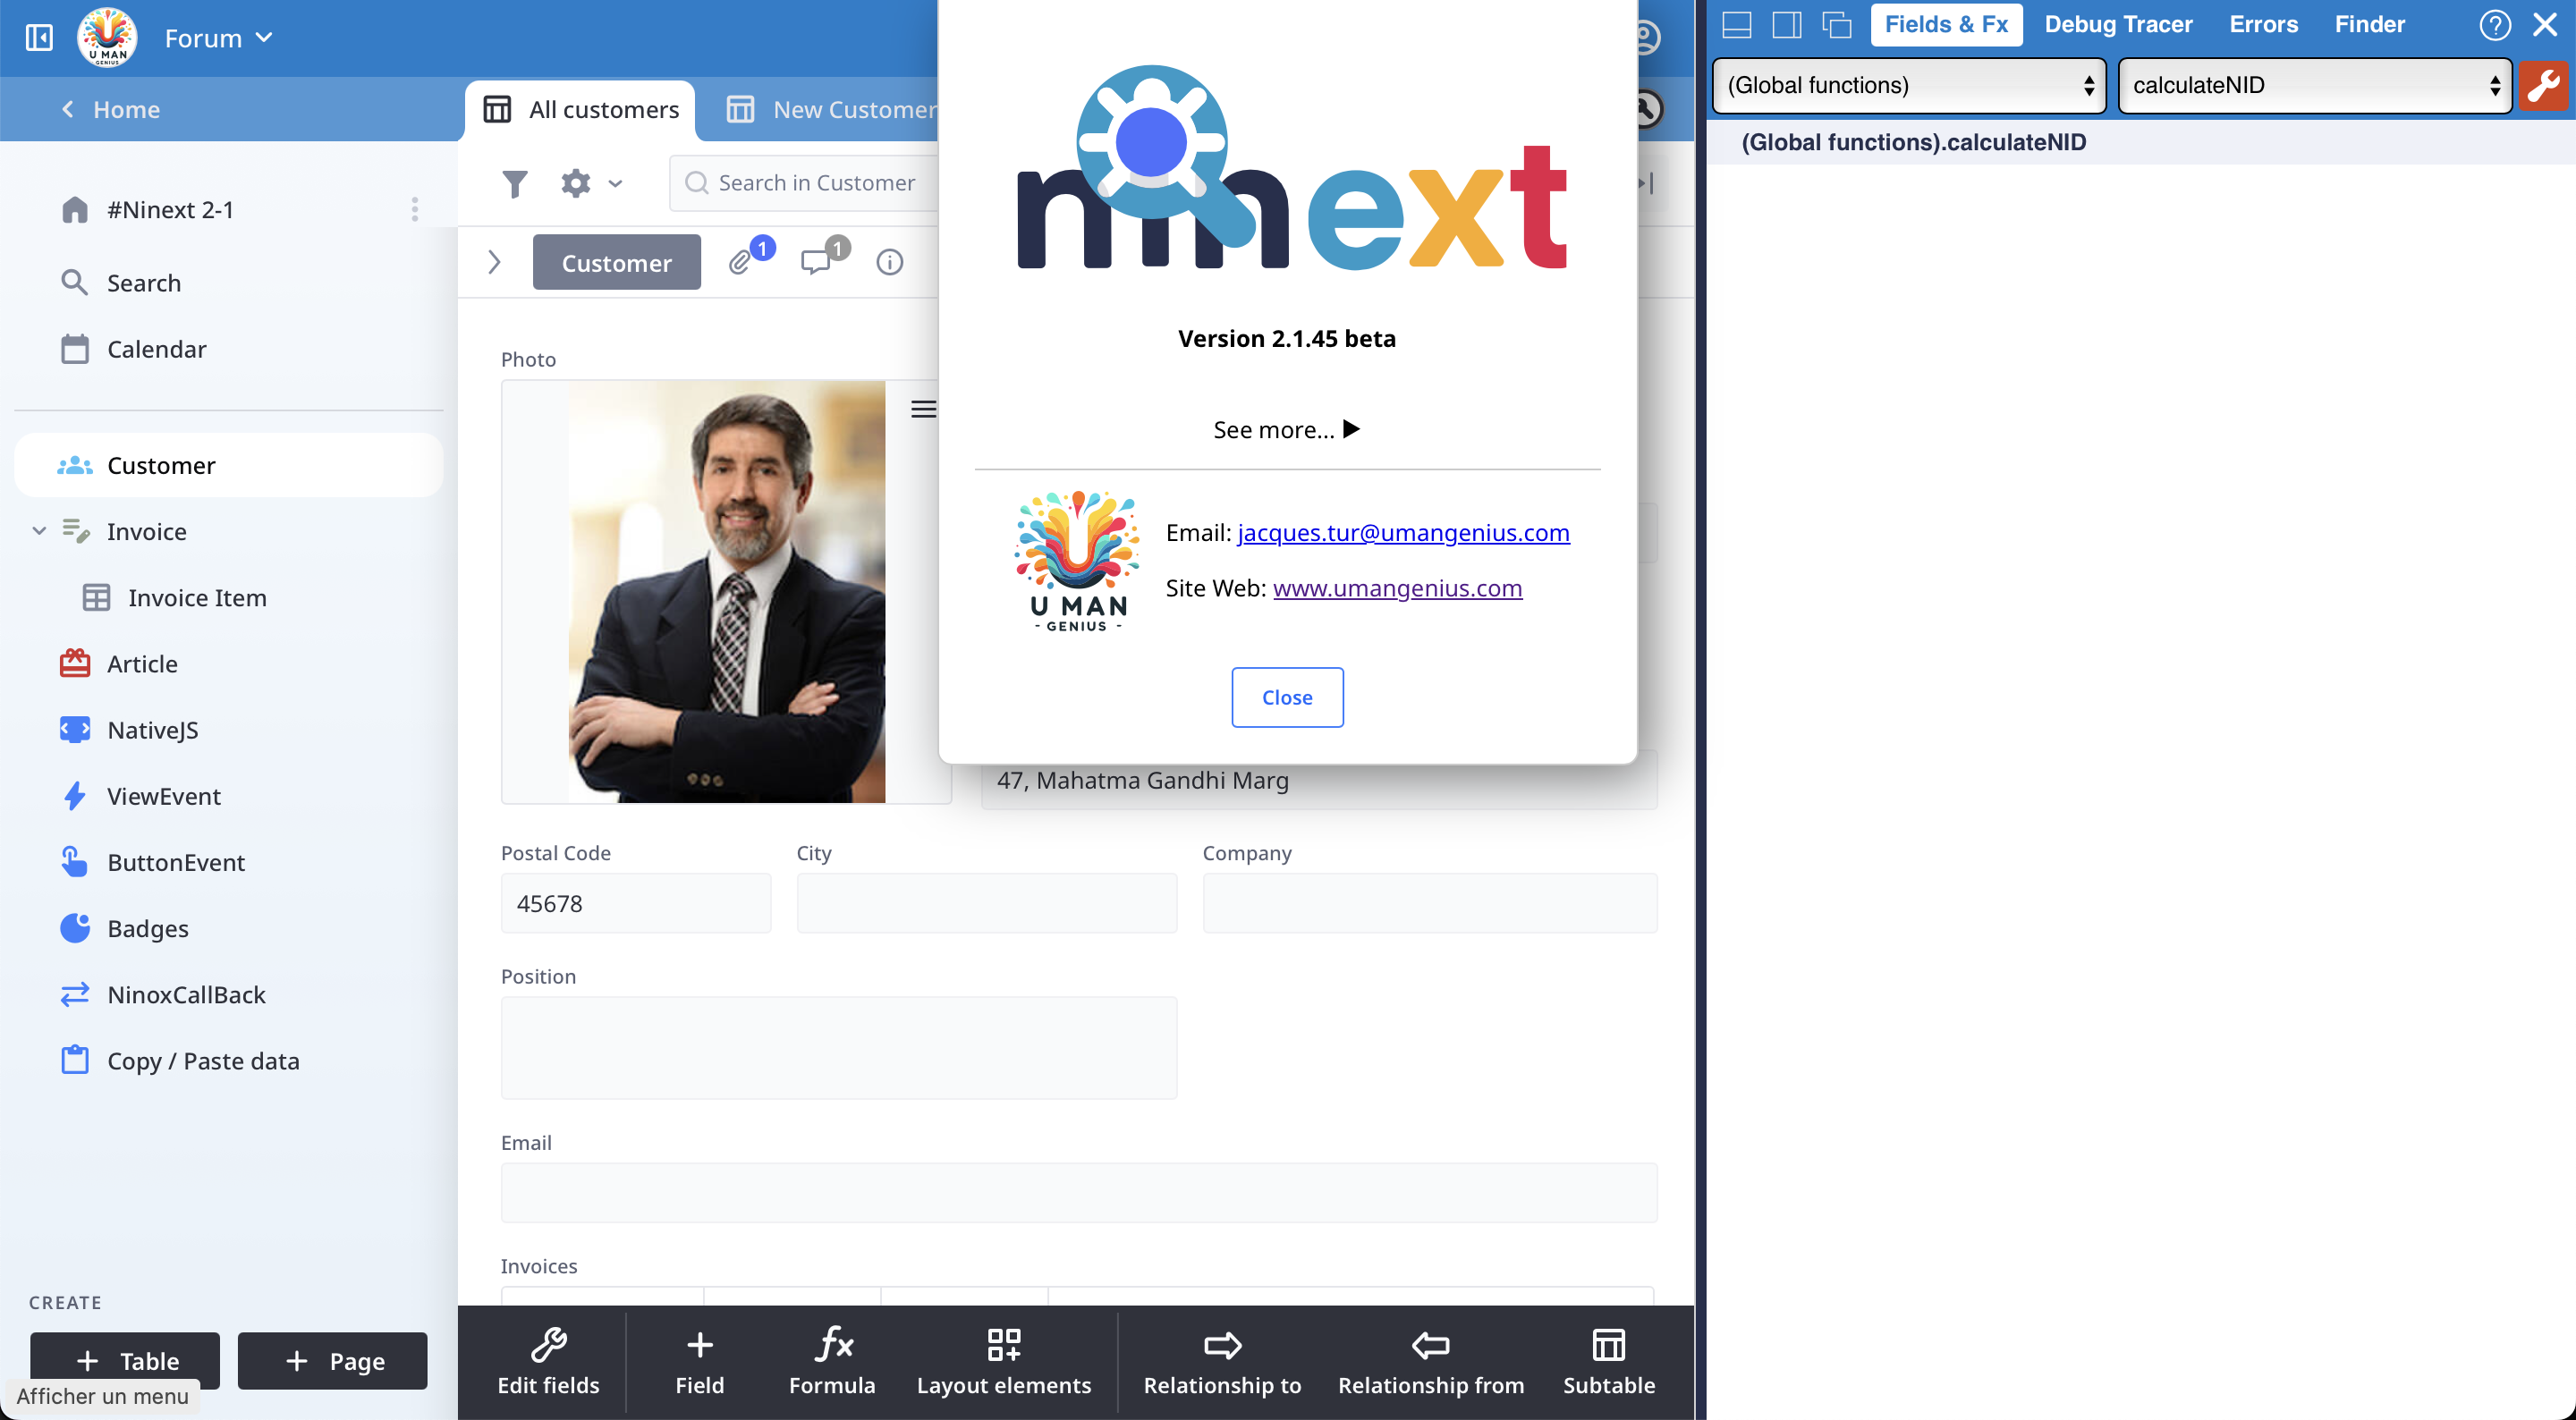
Task: Dock panel to bottom layout icon
Action: pos(1737,24)
